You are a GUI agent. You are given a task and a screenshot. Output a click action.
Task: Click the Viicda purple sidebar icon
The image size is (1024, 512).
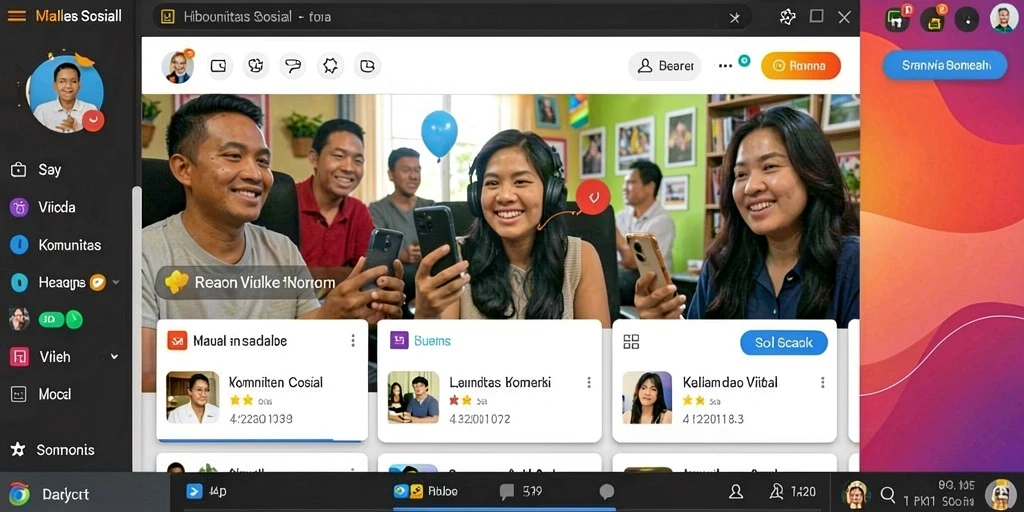click(x=20, y=208)
